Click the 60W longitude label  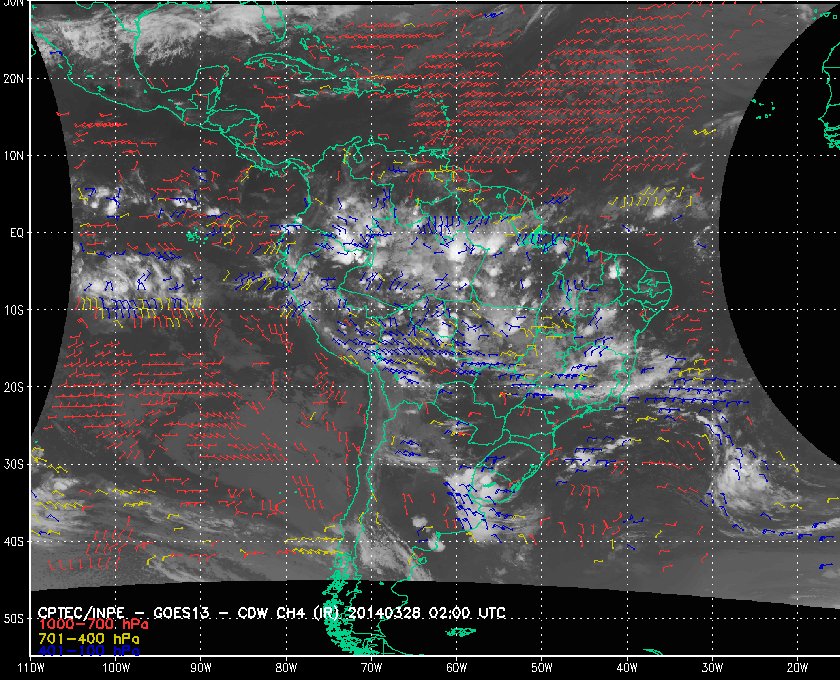tap(456, 668)
